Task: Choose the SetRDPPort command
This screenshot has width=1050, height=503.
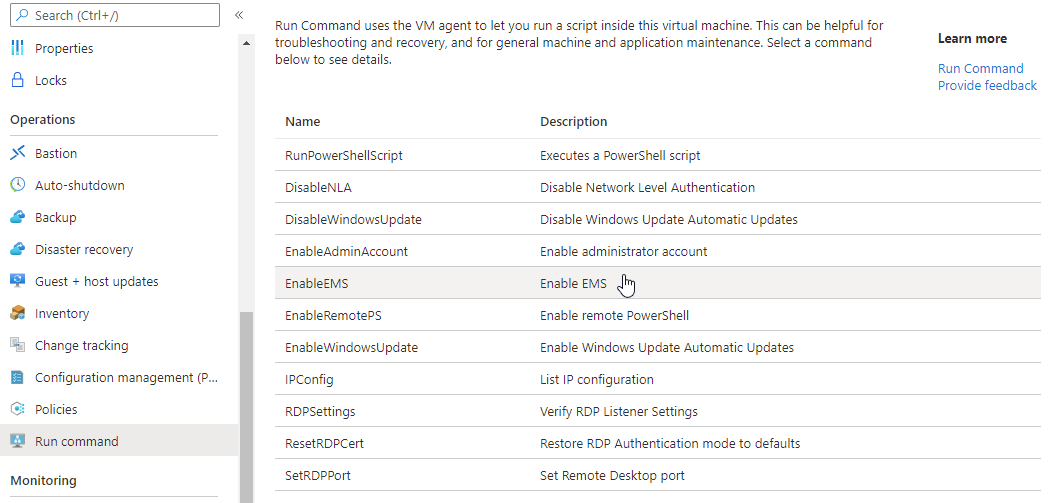Action: coord(318,475)
